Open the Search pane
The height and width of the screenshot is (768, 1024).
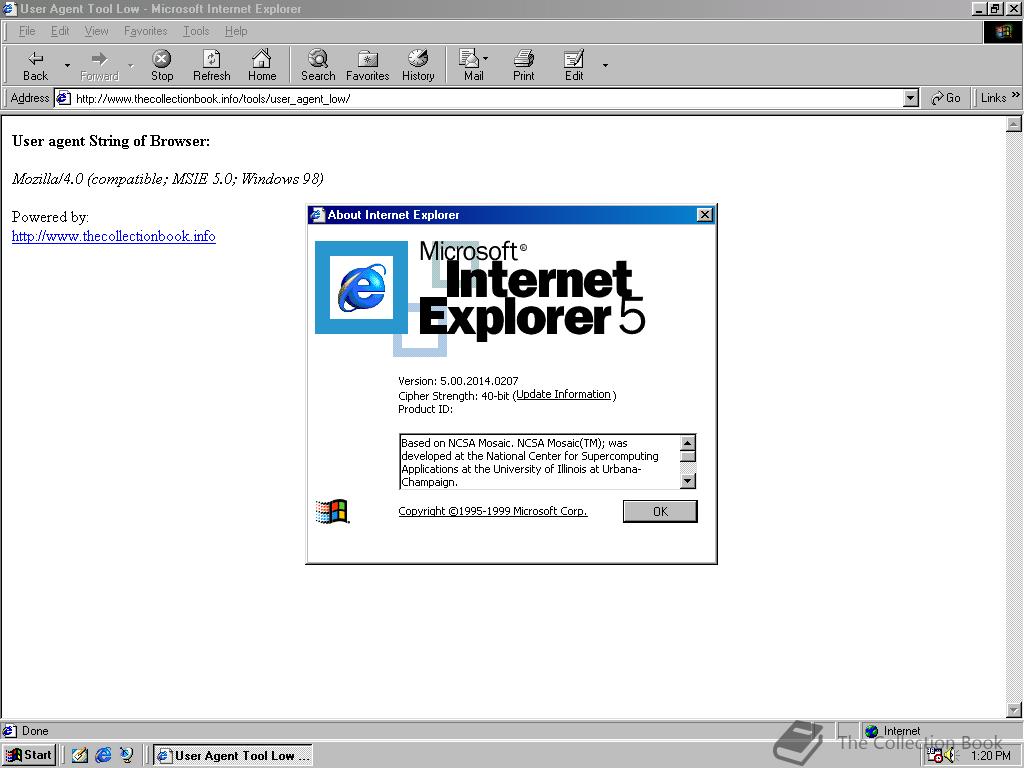(x=318, y=65)
